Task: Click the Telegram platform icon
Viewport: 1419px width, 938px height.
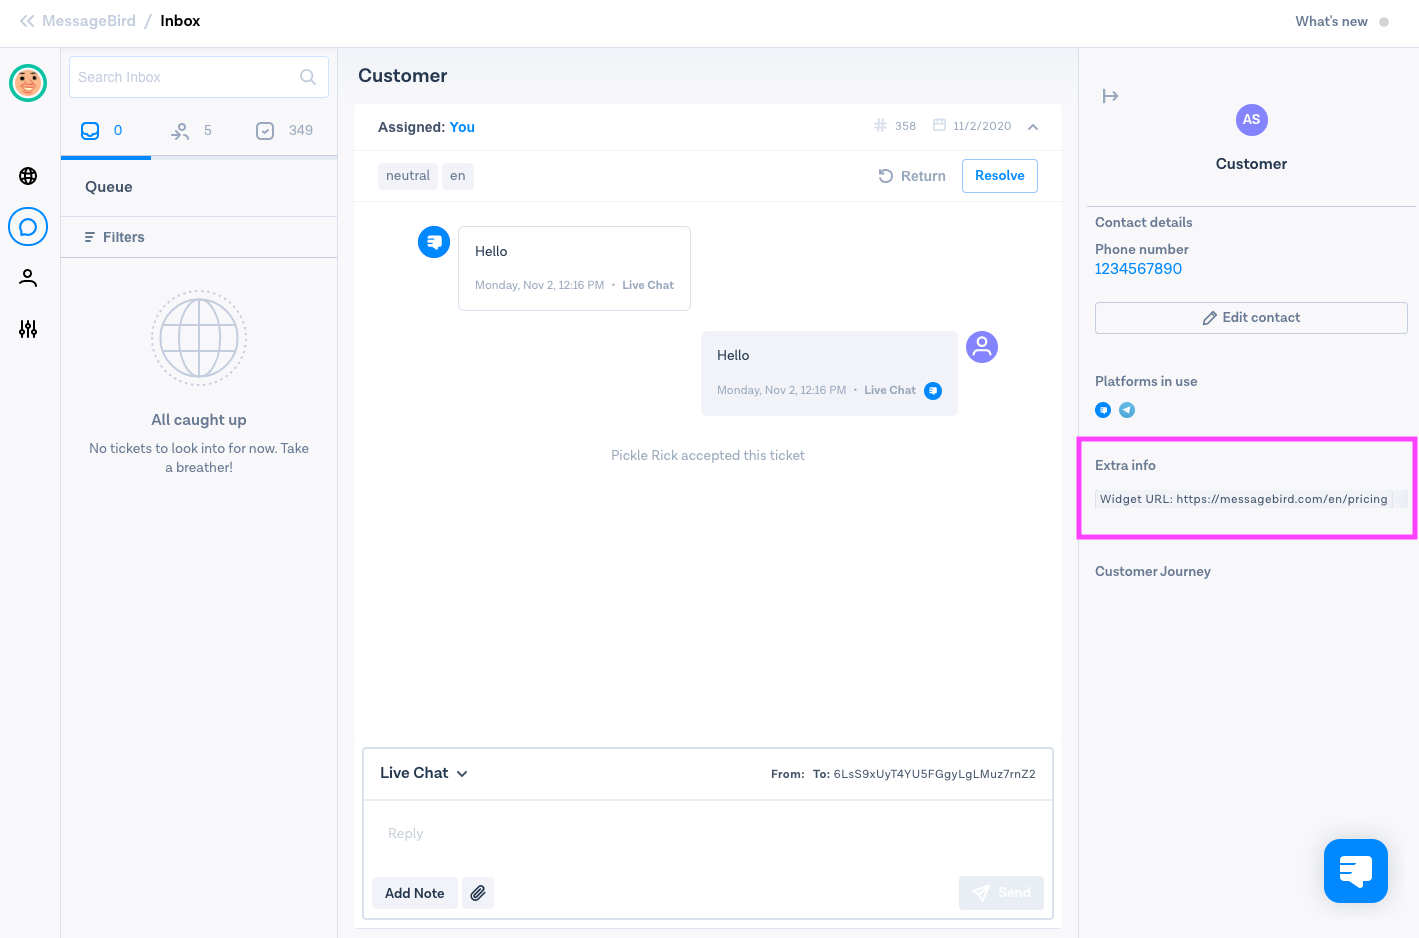Action: pyautogui.click(x=1127, y=410)
